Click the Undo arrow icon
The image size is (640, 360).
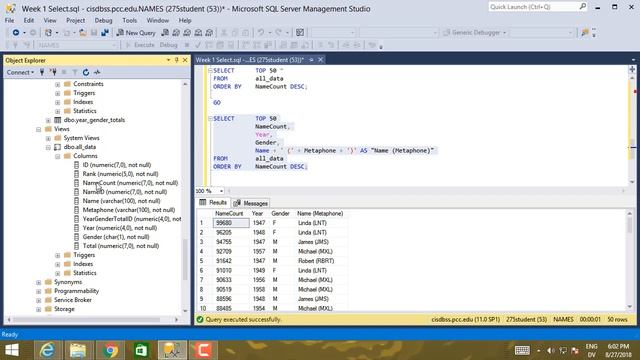point(261,33)
